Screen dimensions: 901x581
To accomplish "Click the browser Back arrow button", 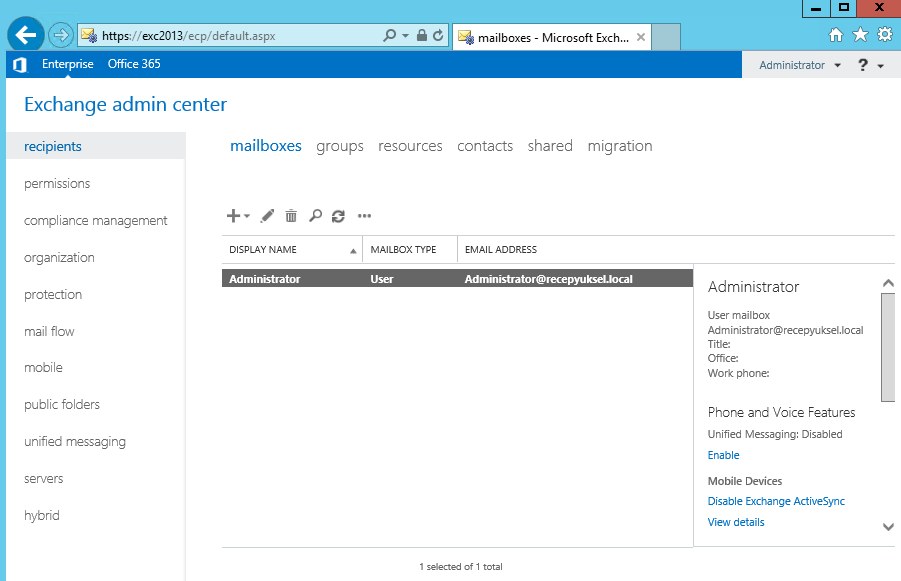I will pyautogui.click(x=26, y=35).
